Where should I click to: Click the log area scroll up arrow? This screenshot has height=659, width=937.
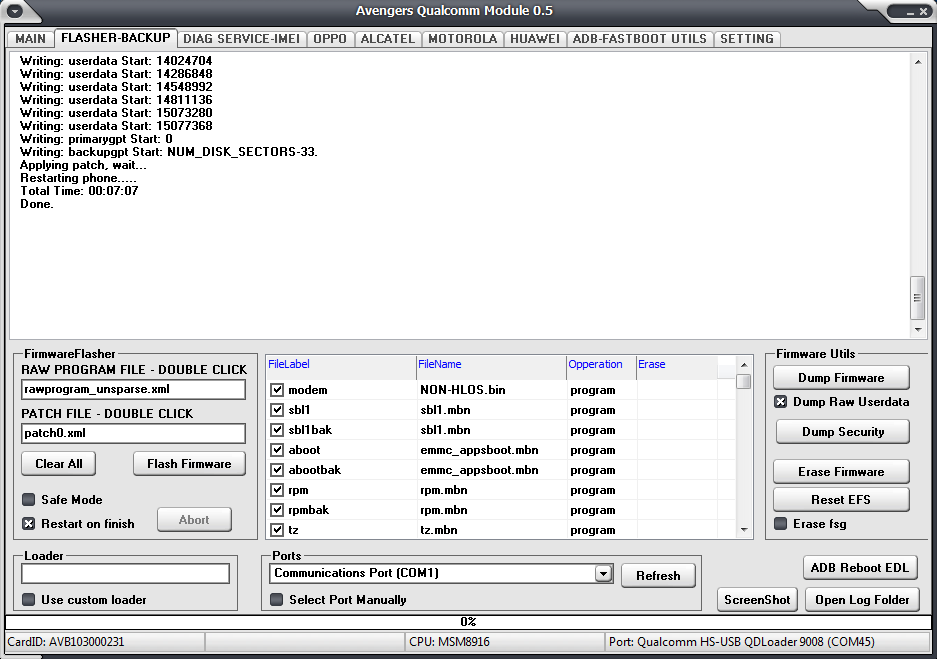(x=918, y=62)
